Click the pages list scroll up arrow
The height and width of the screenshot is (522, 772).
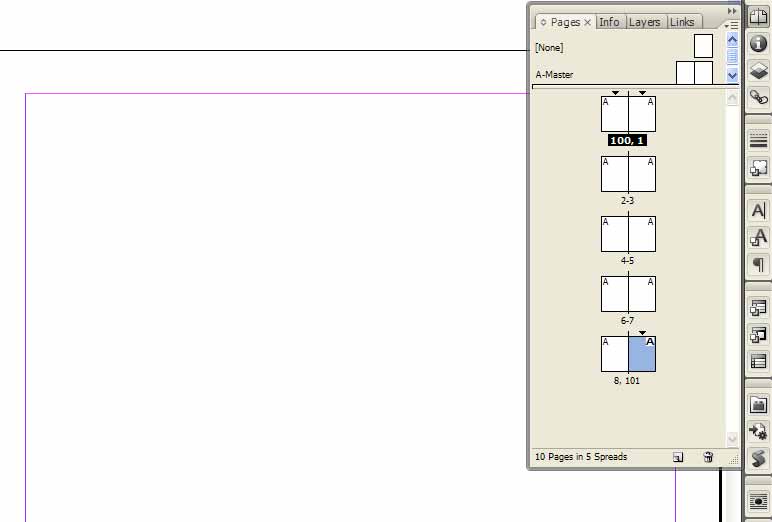click(732, 98)
